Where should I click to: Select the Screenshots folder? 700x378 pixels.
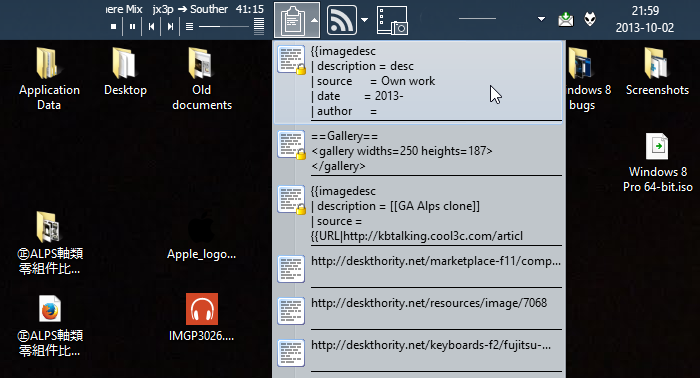point(657,72)
